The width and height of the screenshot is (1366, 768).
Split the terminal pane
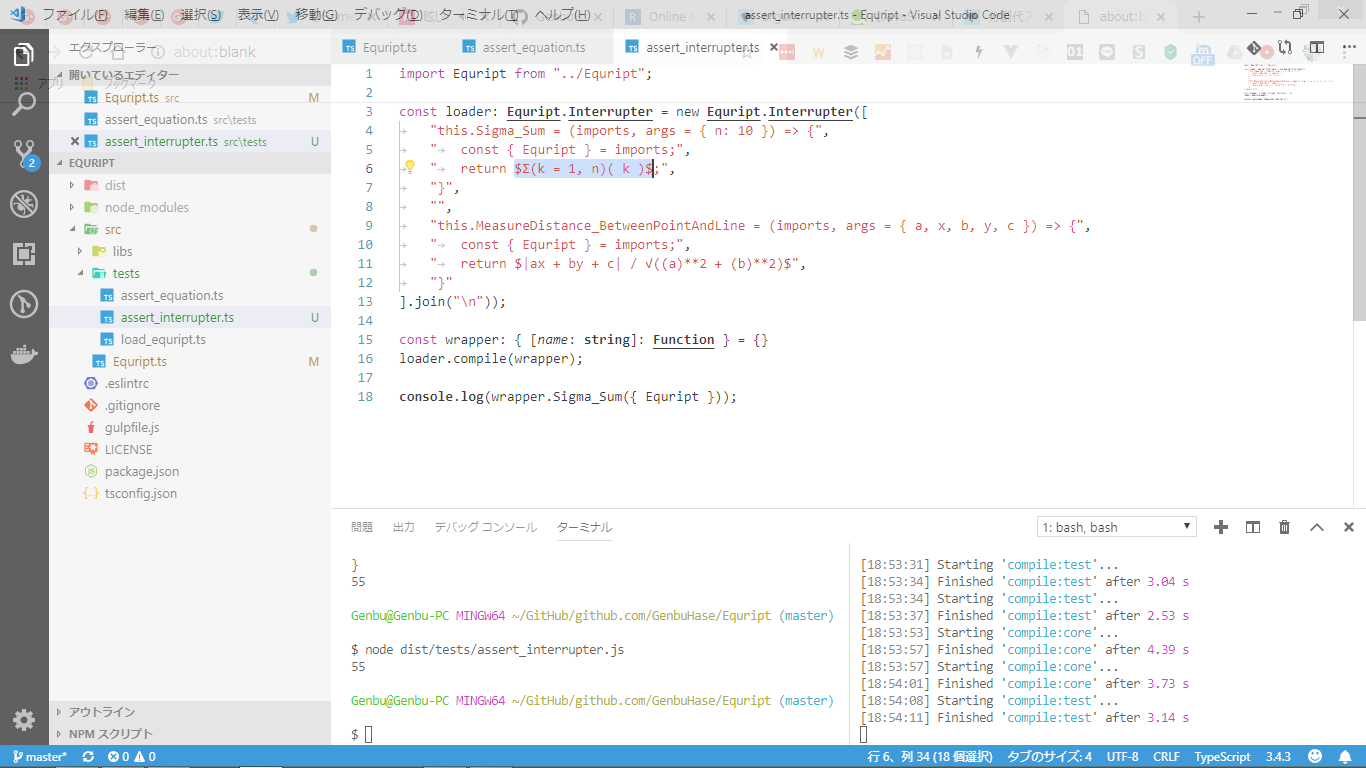point(1252,527)
